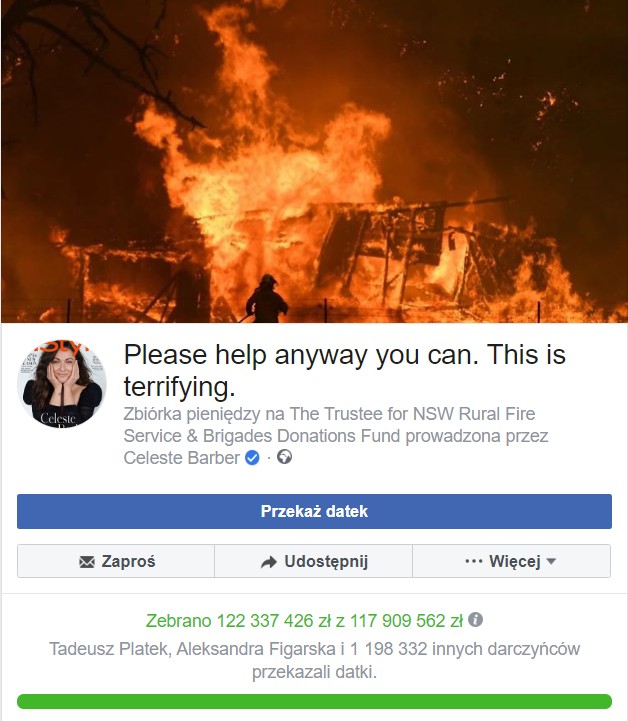Expand the Więcej dropdown arrow

tap(551, 561)
